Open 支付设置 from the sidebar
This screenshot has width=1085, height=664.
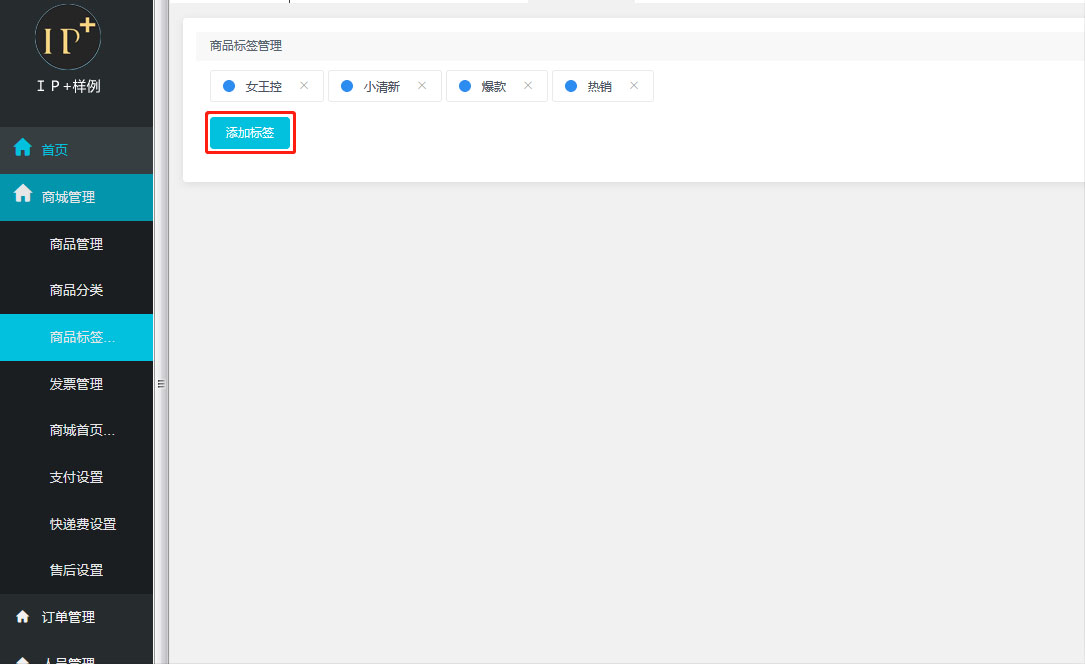pyautogui.click(x=76, y=477)
